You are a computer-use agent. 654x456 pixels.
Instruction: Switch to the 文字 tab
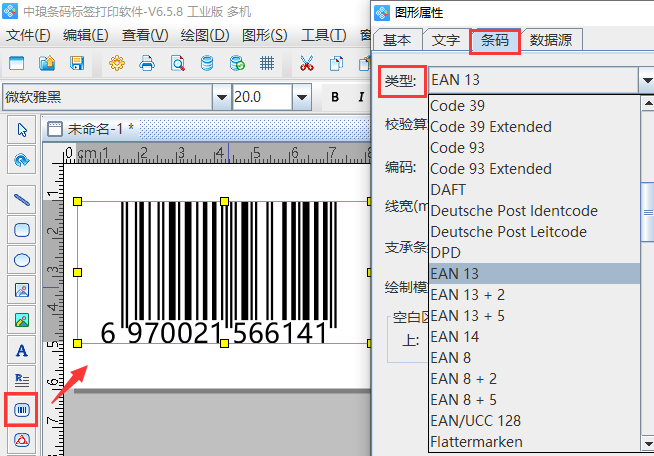[446, 40]
